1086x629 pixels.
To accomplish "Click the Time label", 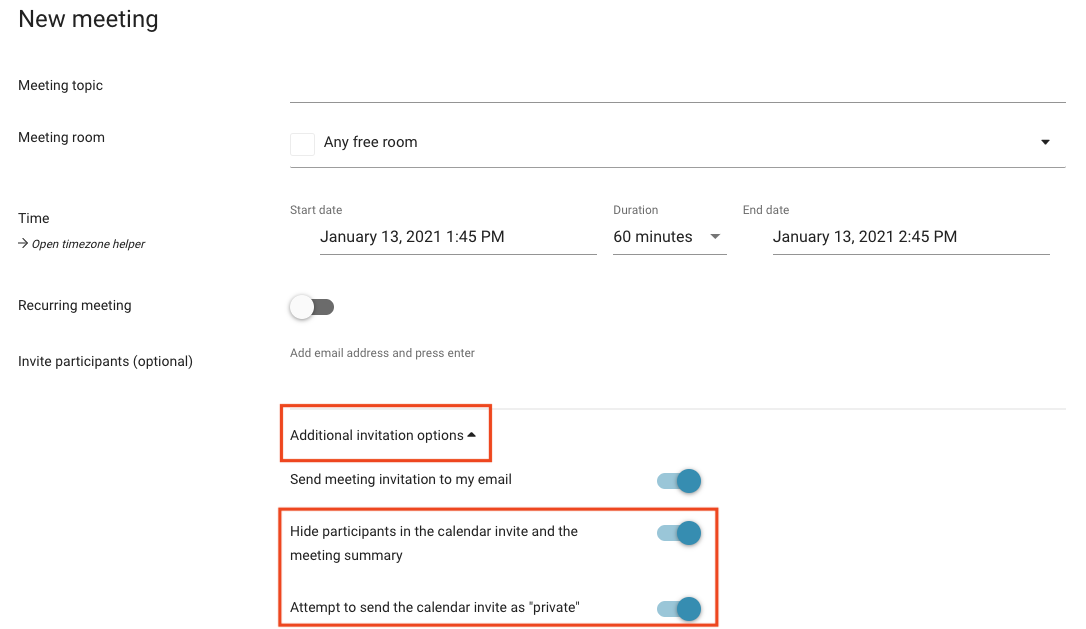I will pyautogui.click(x=34, y=218).
